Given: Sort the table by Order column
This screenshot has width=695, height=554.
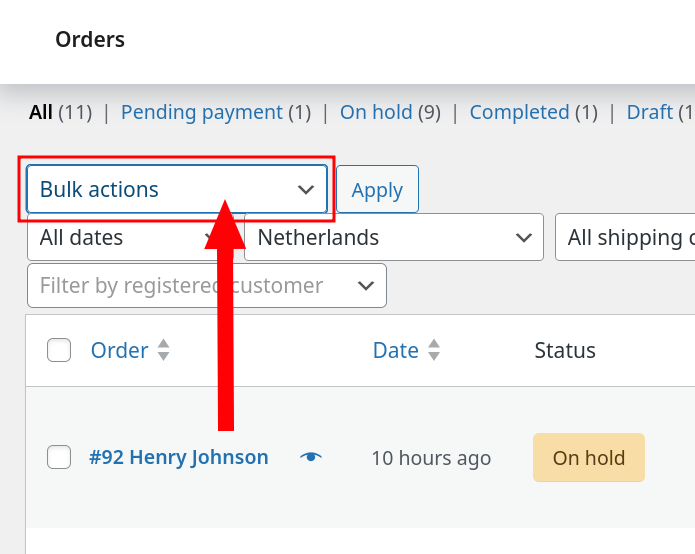Looking at the screenshot, I should click(119, 350).
